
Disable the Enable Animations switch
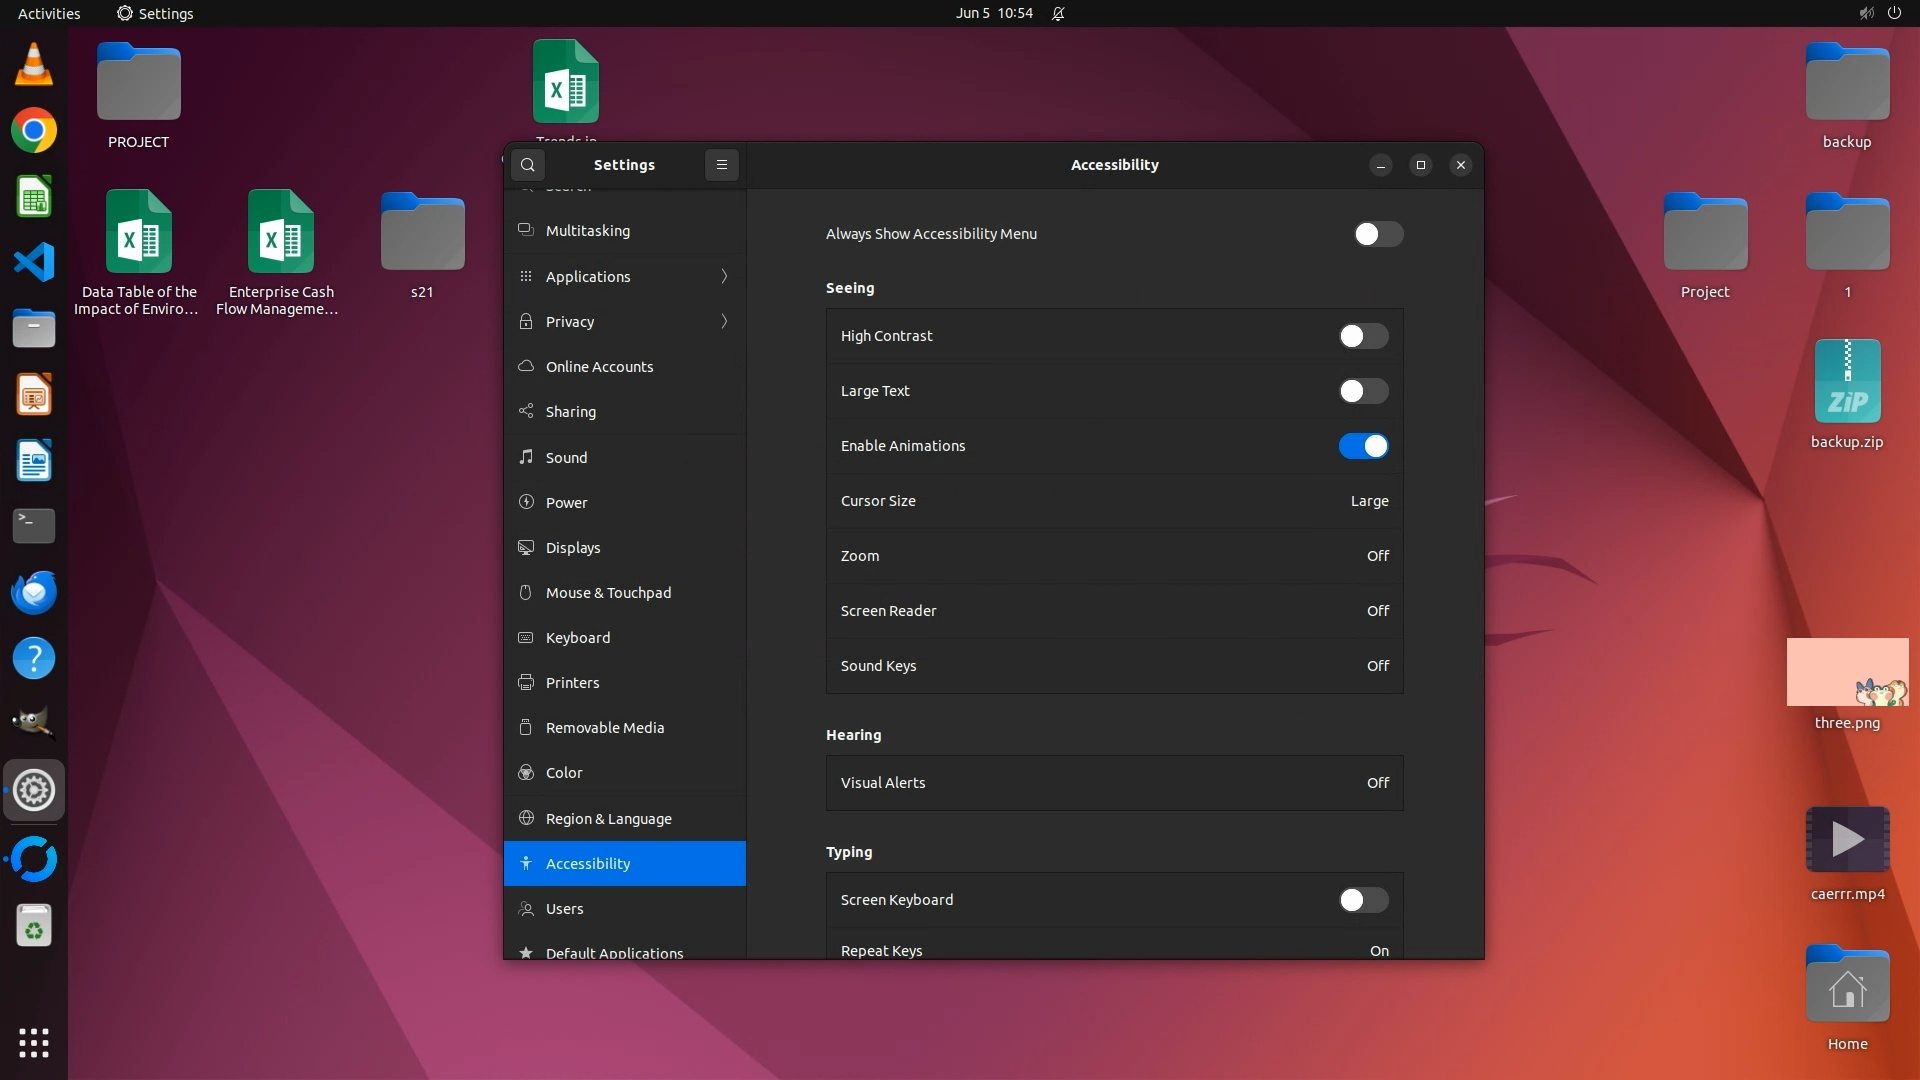coord(1363,446)
